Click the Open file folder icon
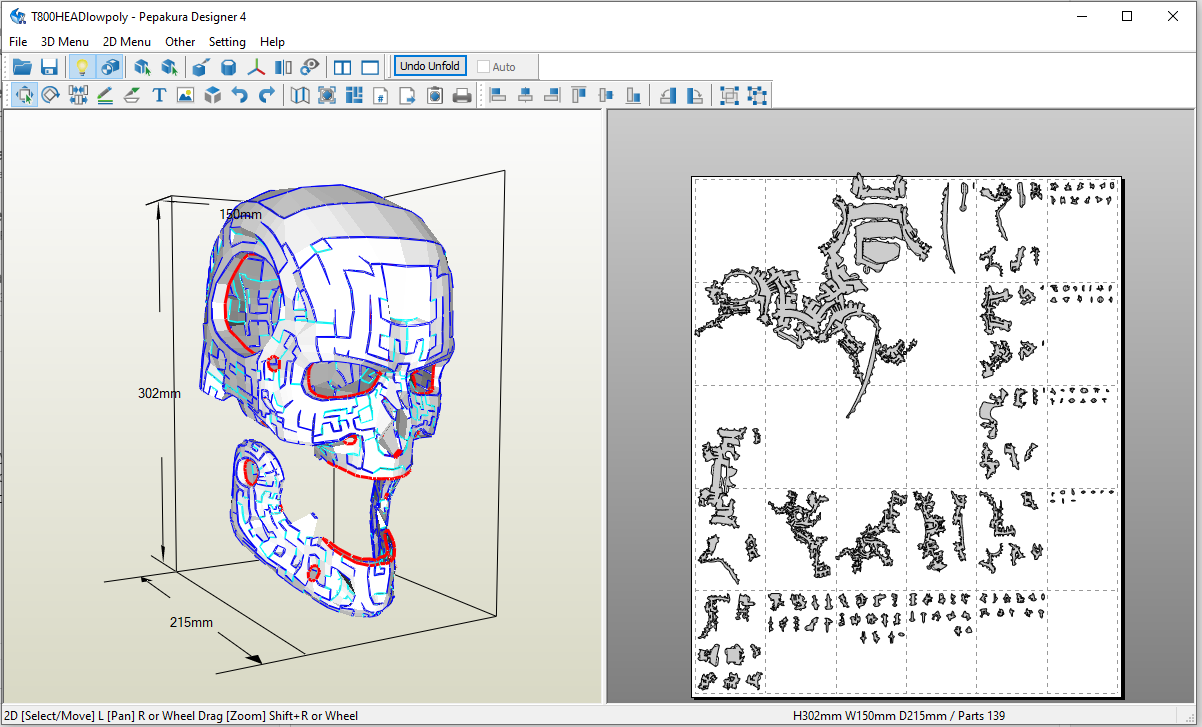Screen dimensions: 1202x727 coord(22,67)
